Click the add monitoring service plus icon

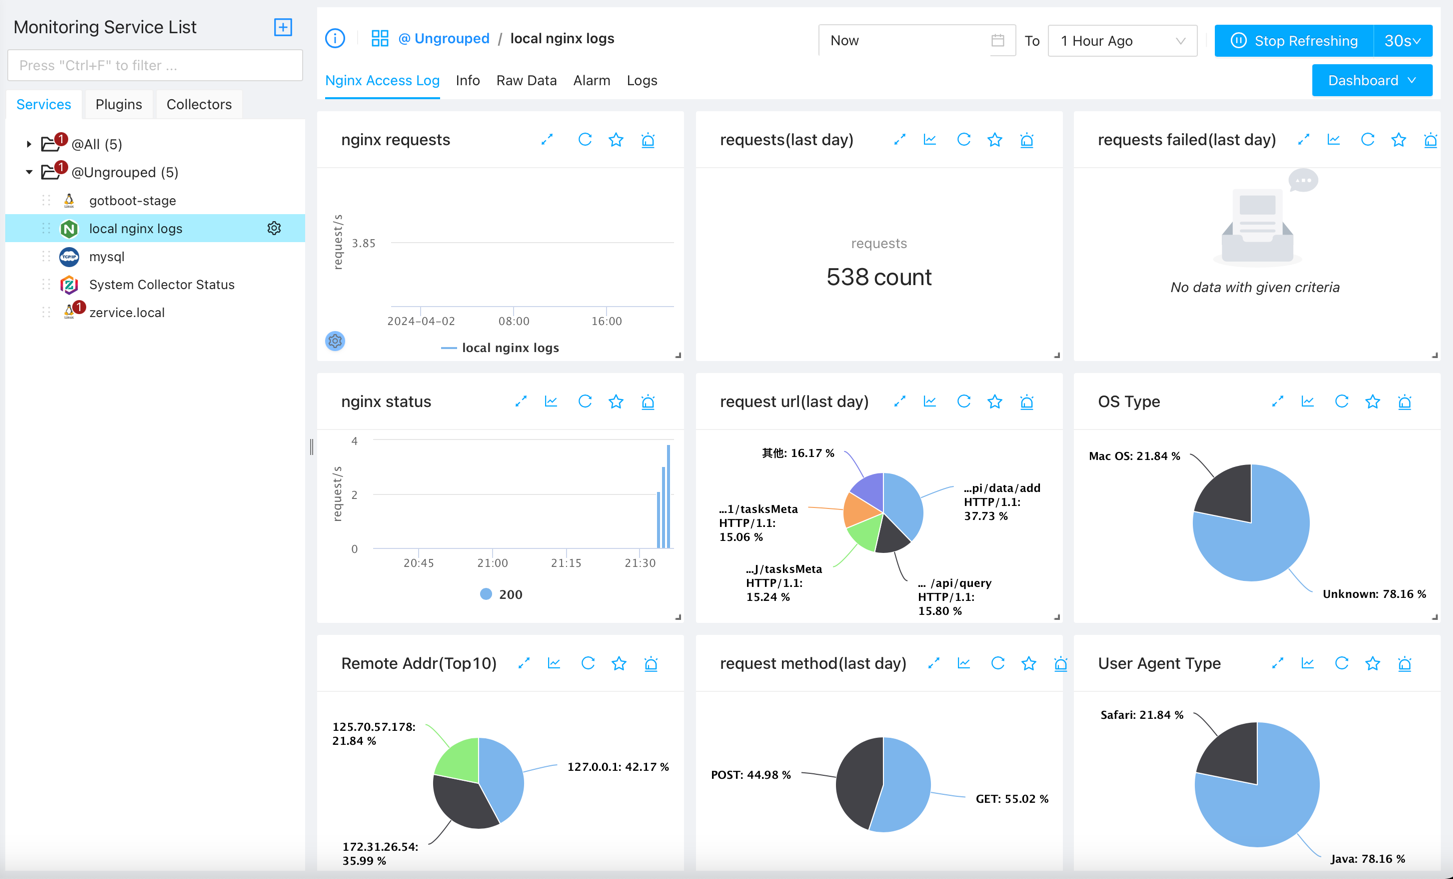(283, 27)
